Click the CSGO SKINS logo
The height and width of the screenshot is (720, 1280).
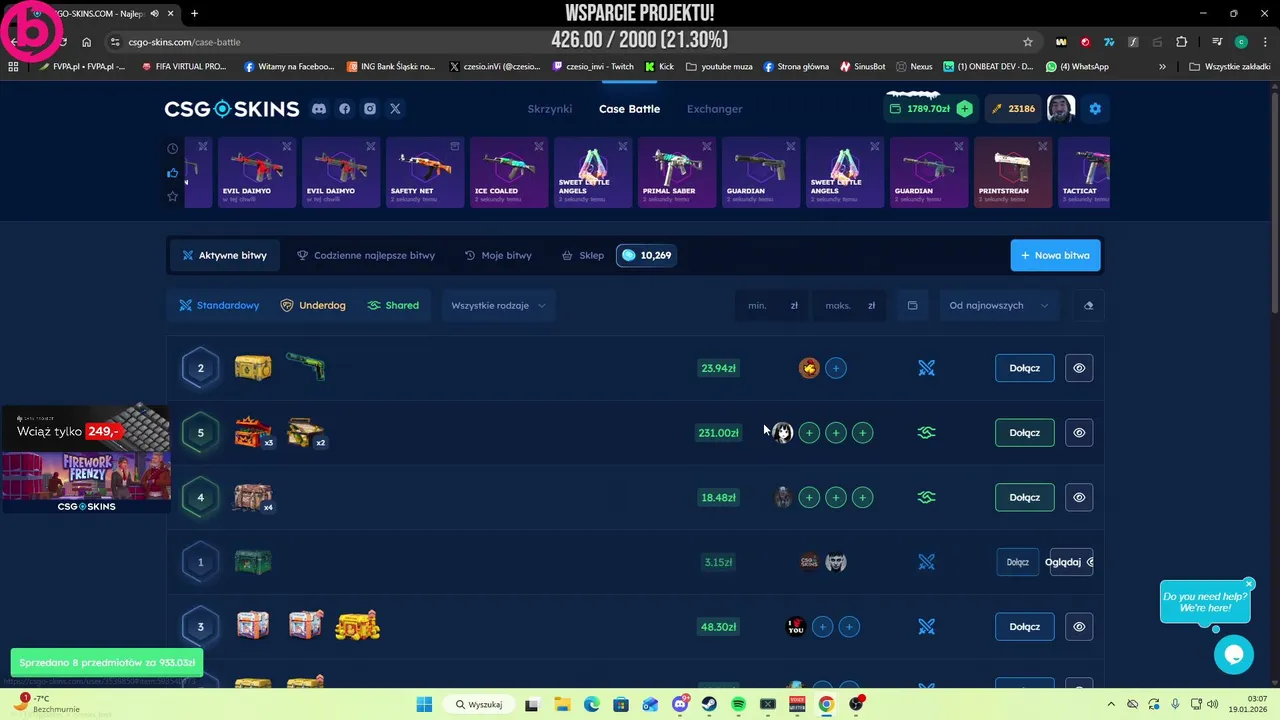[x=232, y=109]
